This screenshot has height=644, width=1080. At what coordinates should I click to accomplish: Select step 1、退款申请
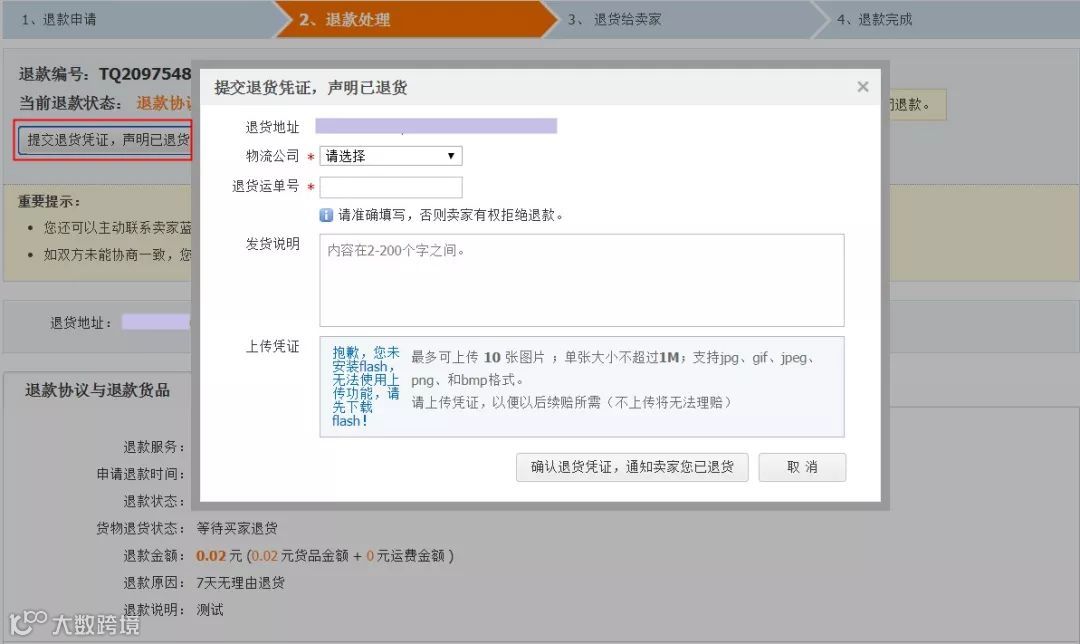pyautogui.click(x=59, y=19)
